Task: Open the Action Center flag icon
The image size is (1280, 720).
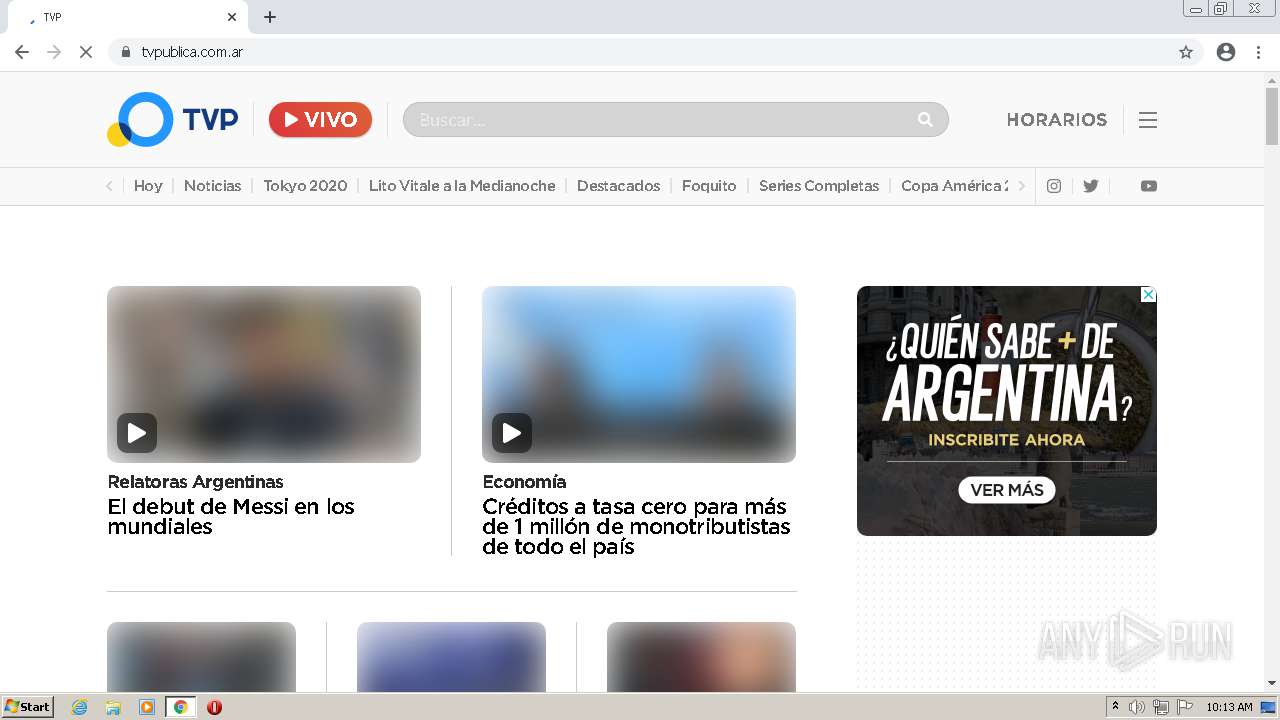Action: coord(1185,707)
